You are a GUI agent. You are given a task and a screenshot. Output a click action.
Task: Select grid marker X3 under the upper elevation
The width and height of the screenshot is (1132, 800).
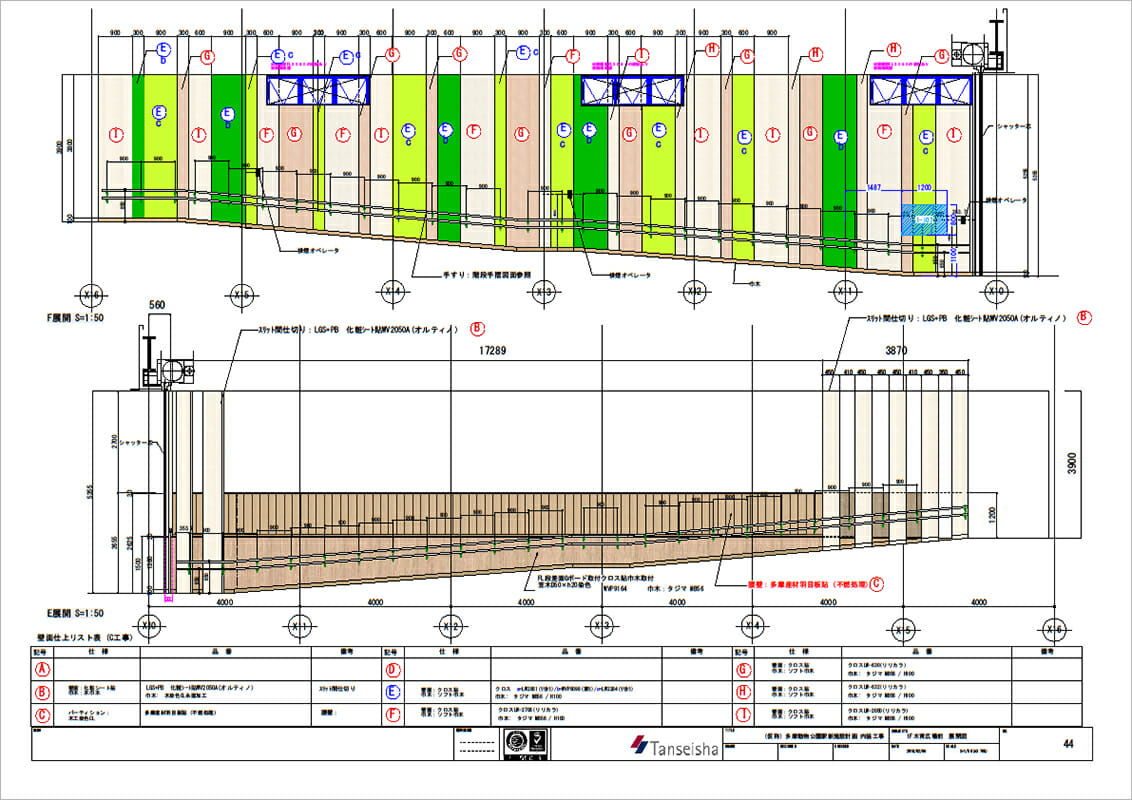click(544, 292)
